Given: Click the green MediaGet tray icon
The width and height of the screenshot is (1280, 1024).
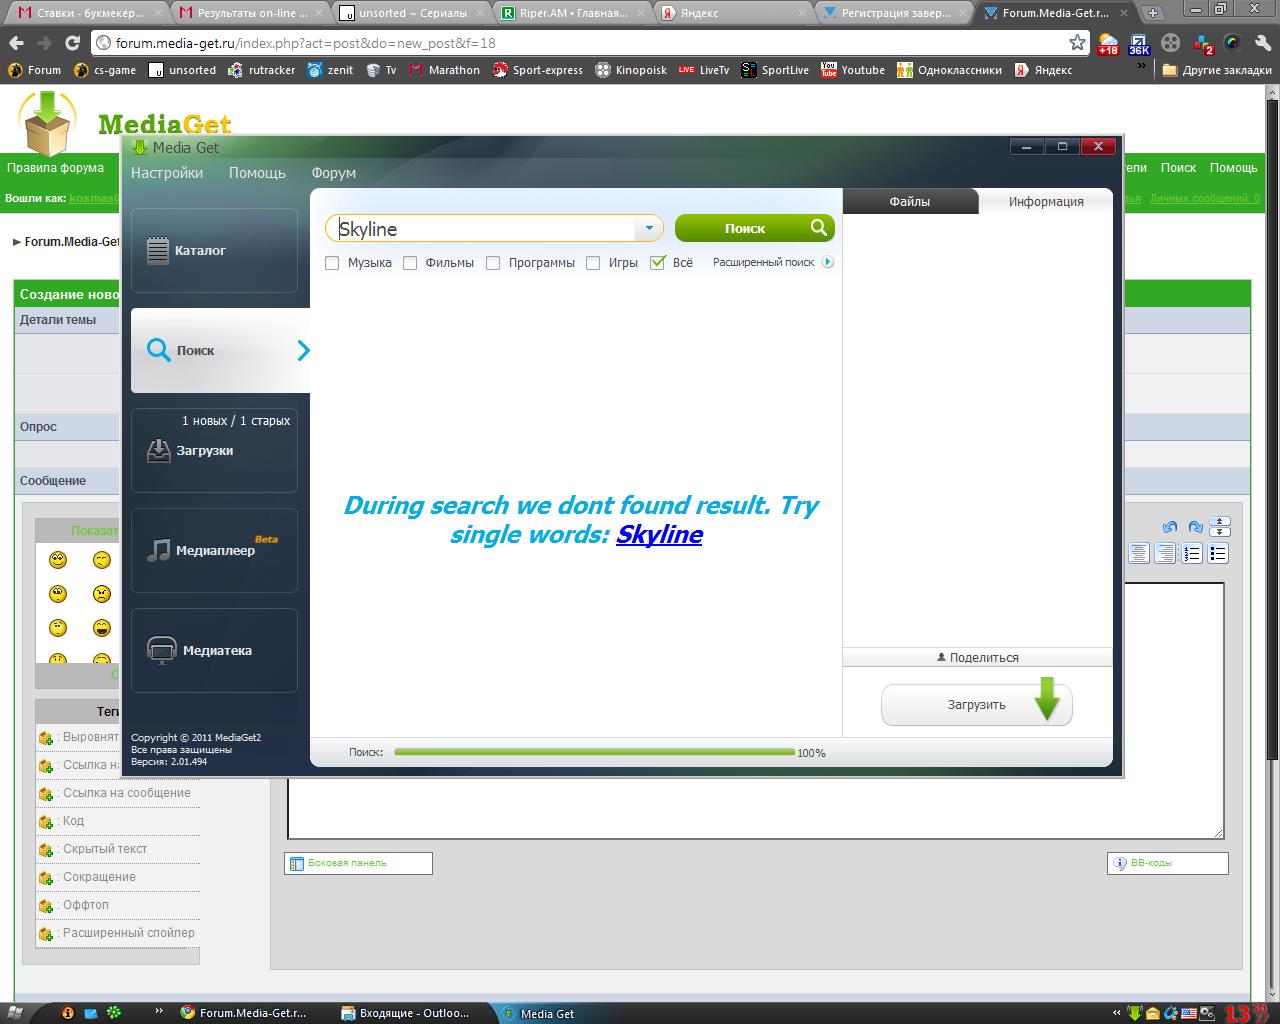Looking at the screenshot, I should pos(1135,1013).
